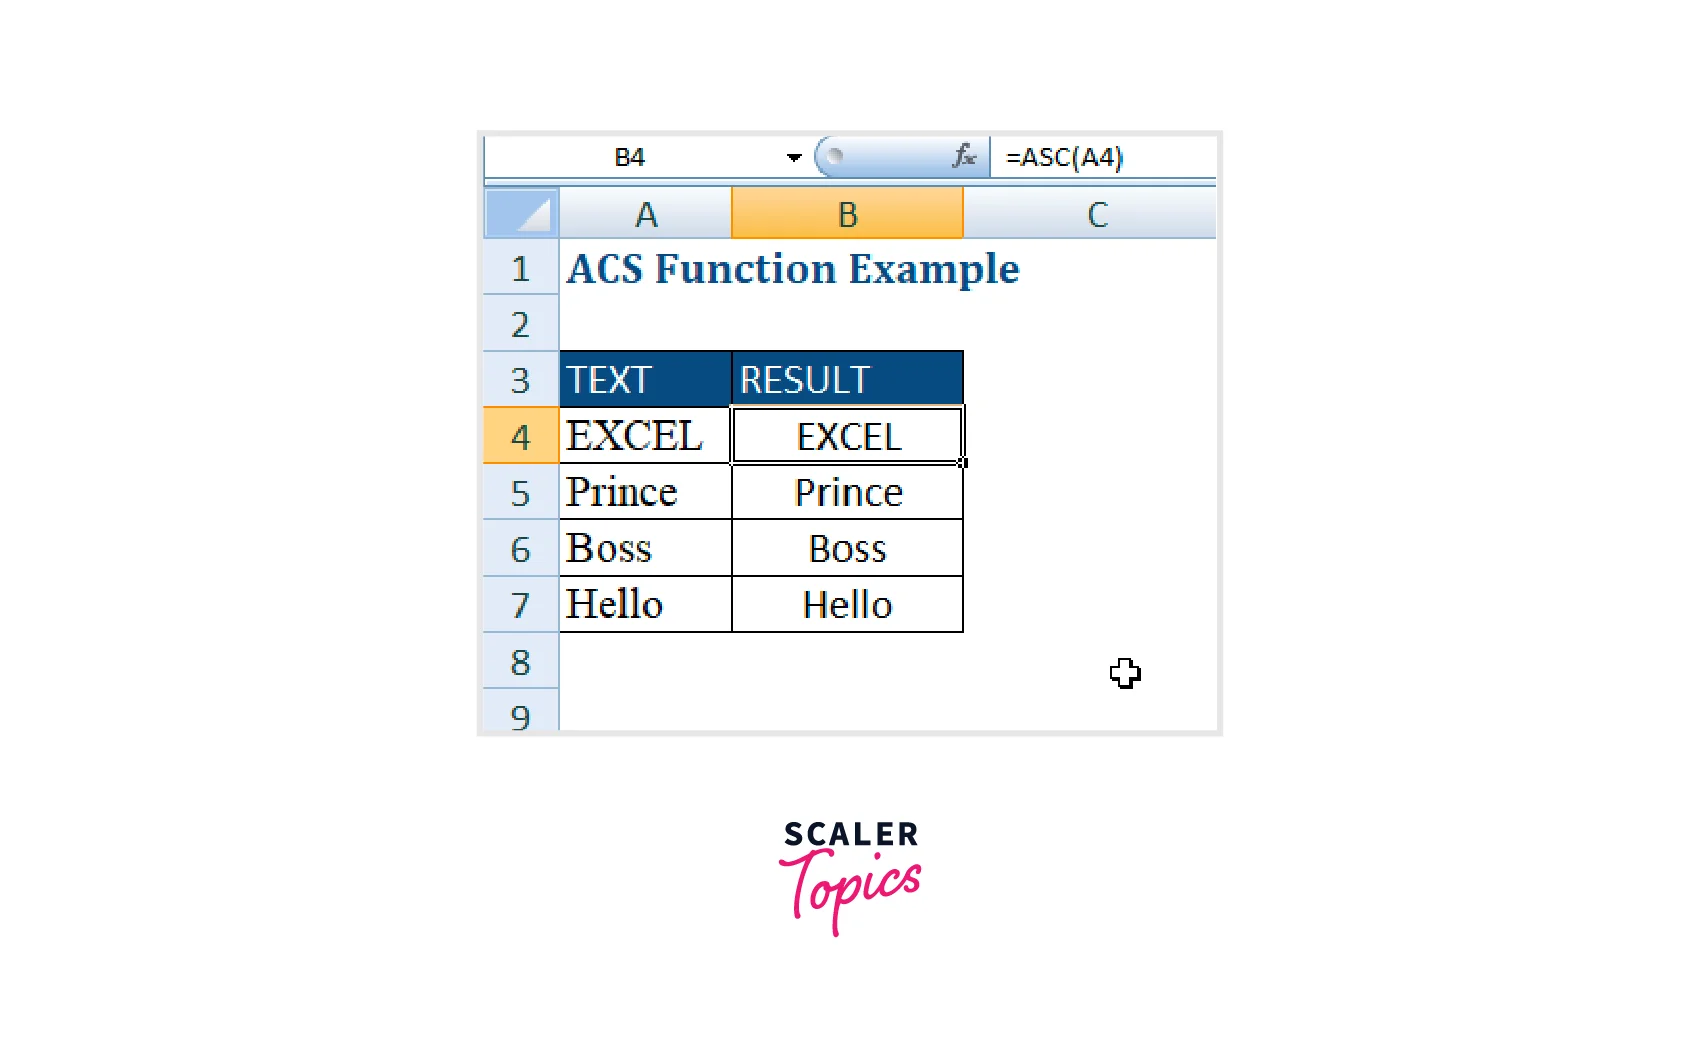This screenshot has width=1700, height=1040.
Task: Select row 1 header
Action: [520, 268]
